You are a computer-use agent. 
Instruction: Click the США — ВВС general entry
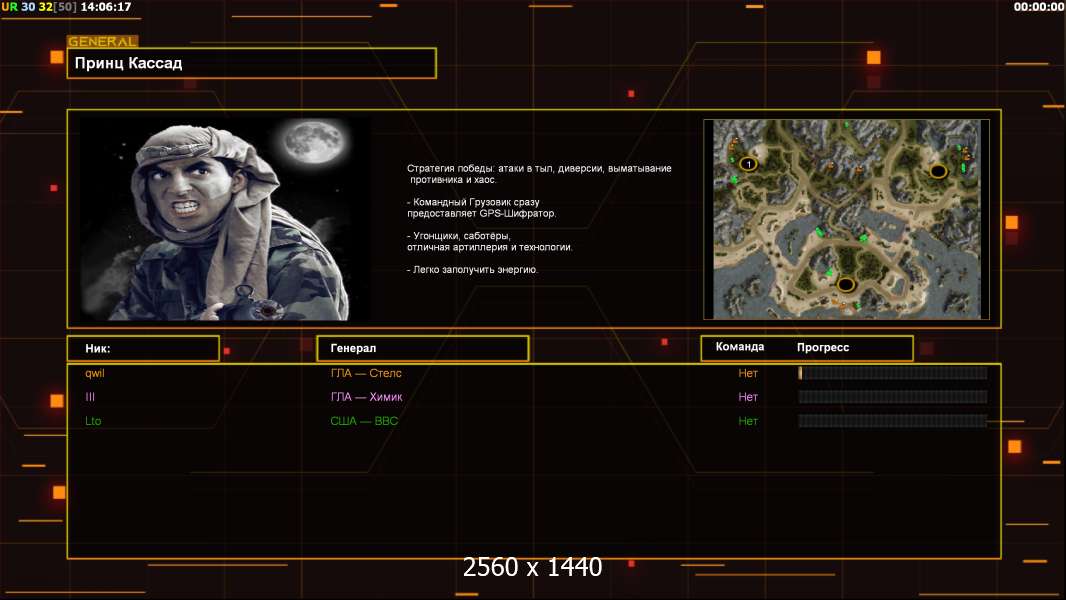click(x=364, y=421)
